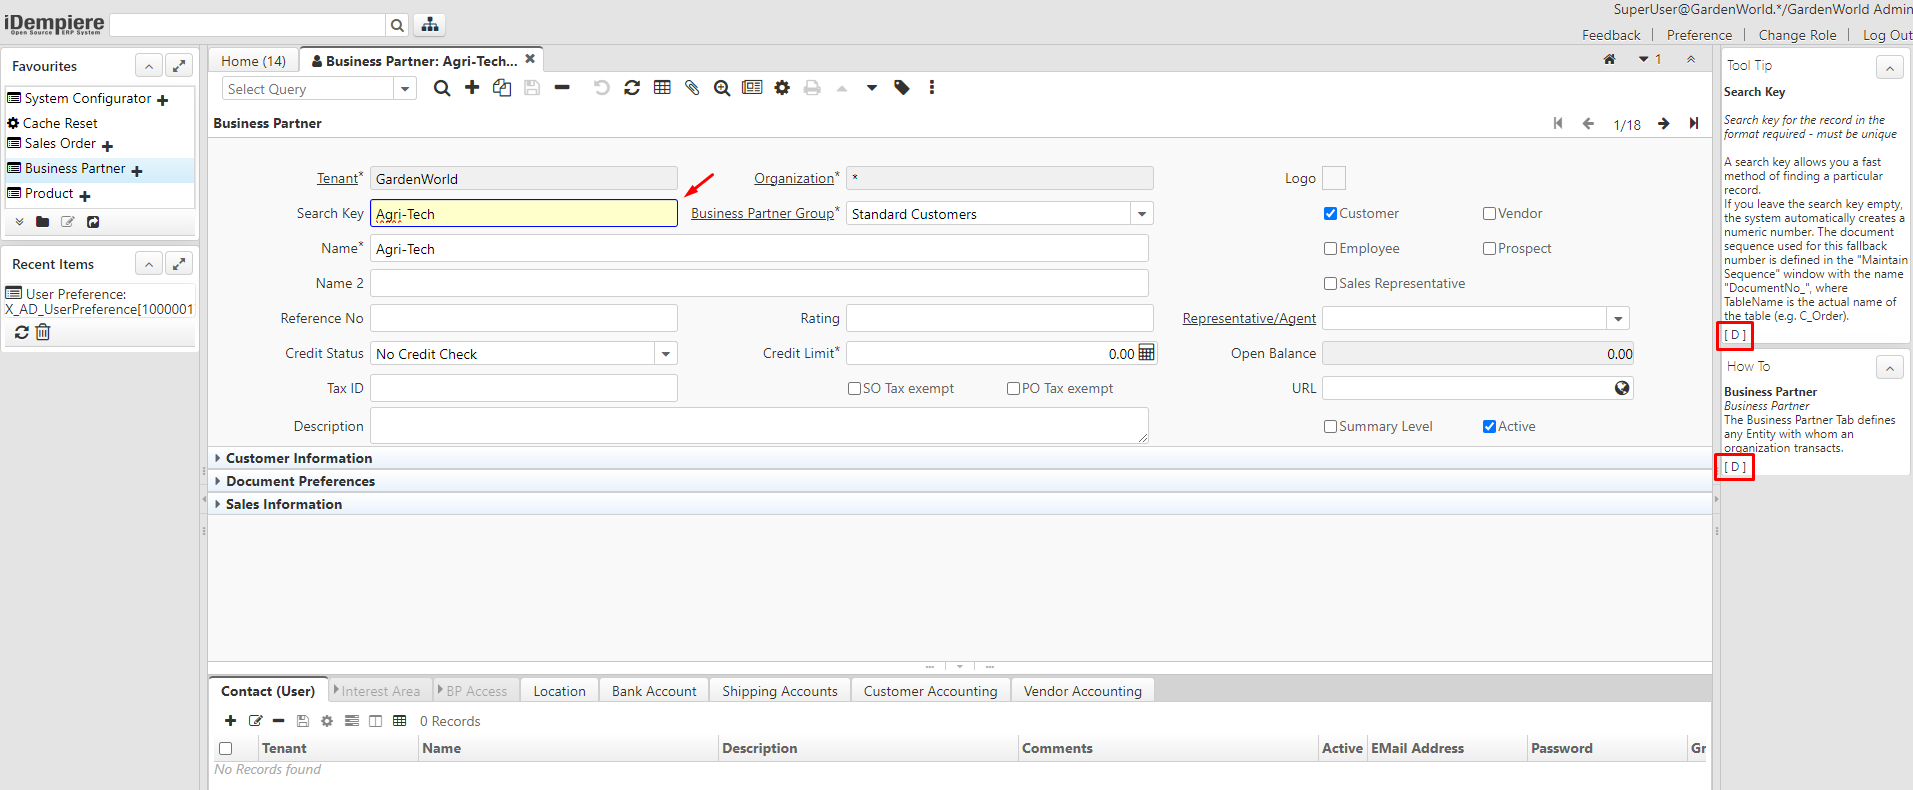This screenshot has width=1913, height=790.
Task: Click in the Tax ID field
Action: pyautogui.click(x=524, y=388)
